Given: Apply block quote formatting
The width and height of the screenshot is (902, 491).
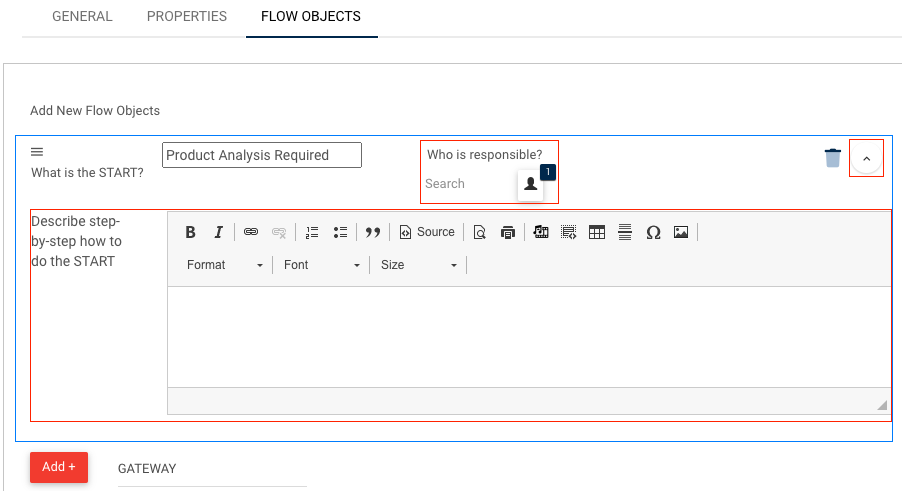Looking at the screenshot, I should click(x=373, y=232).
